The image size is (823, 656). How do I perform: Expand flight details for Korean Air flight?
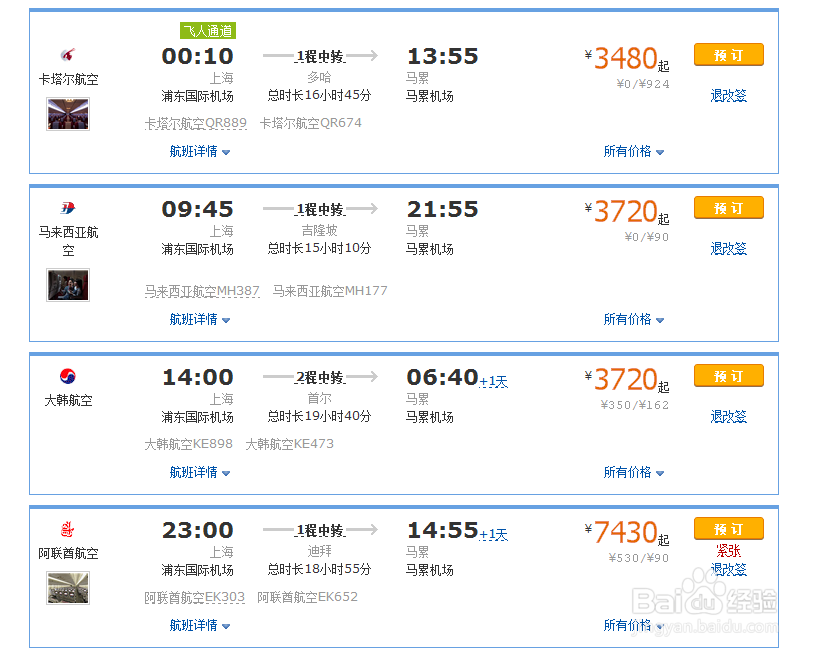coord(200,472)
